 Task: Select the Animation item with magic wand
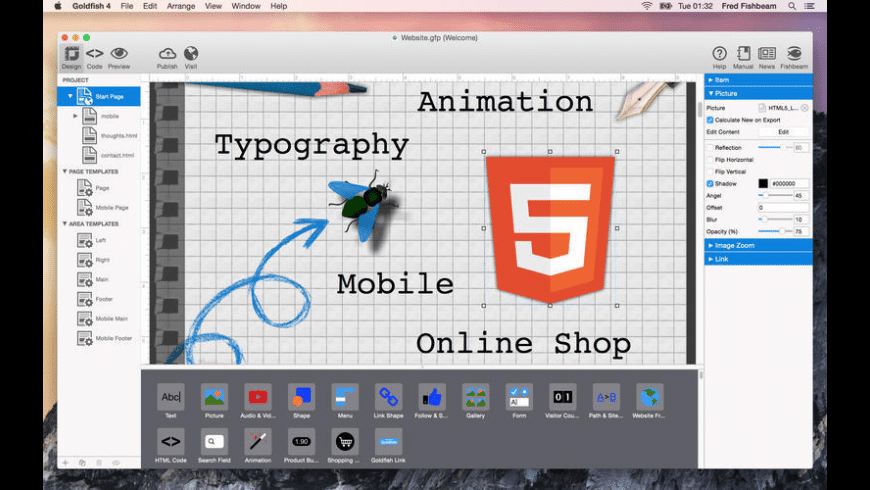coord(257,446)
